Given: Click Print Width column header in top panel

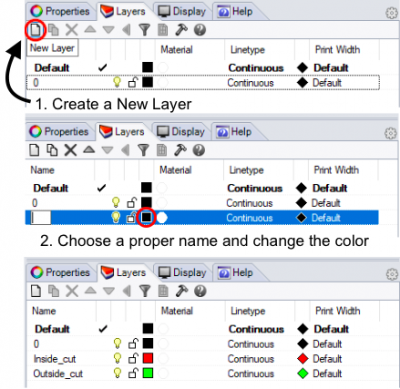Looking at the screenshot, I should (337, 50).
